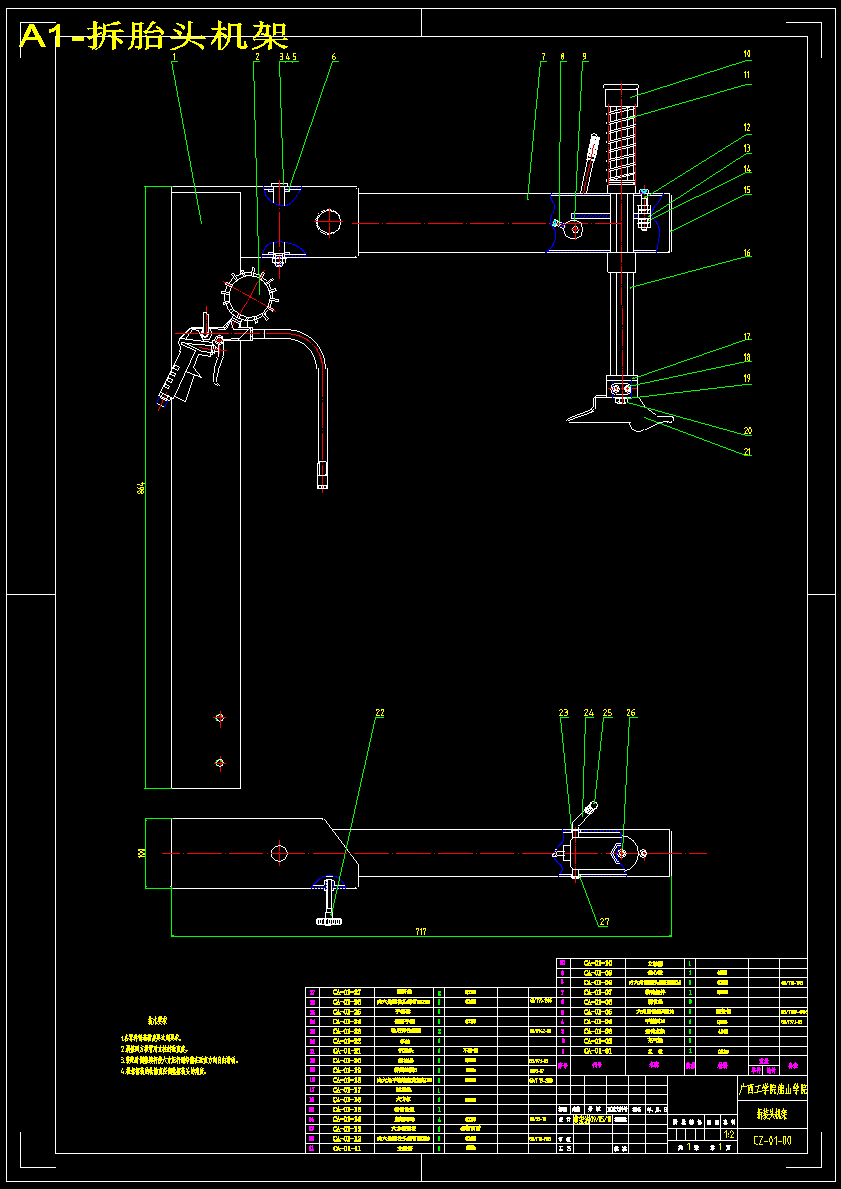Image resolution: width=841 pixels, height=1189 pixels.
Task: Select part callout number 6
Action: point(334,56)
